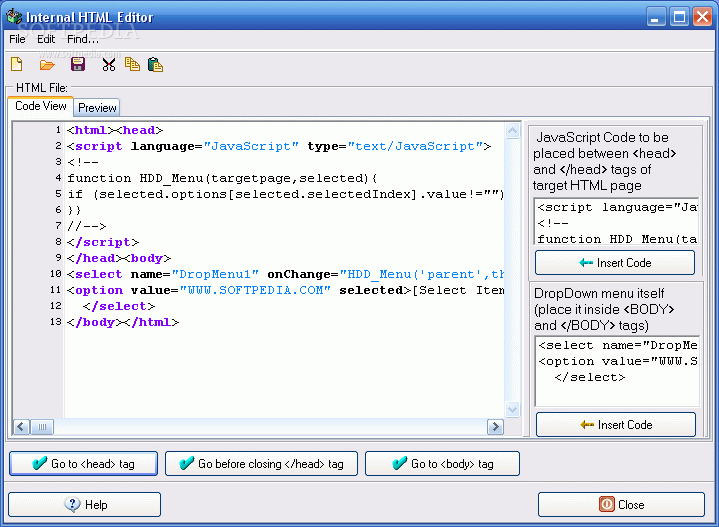Maximize the Internal HTML Editor window
Image resolution: width=719 pixels, height=527 pixels.
point(680,17)
